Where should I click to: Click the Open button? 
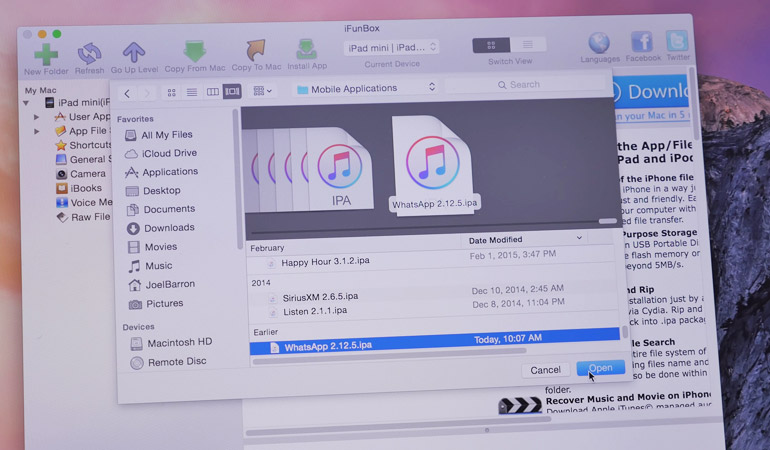pyautogui.click(x=600, y=368)
